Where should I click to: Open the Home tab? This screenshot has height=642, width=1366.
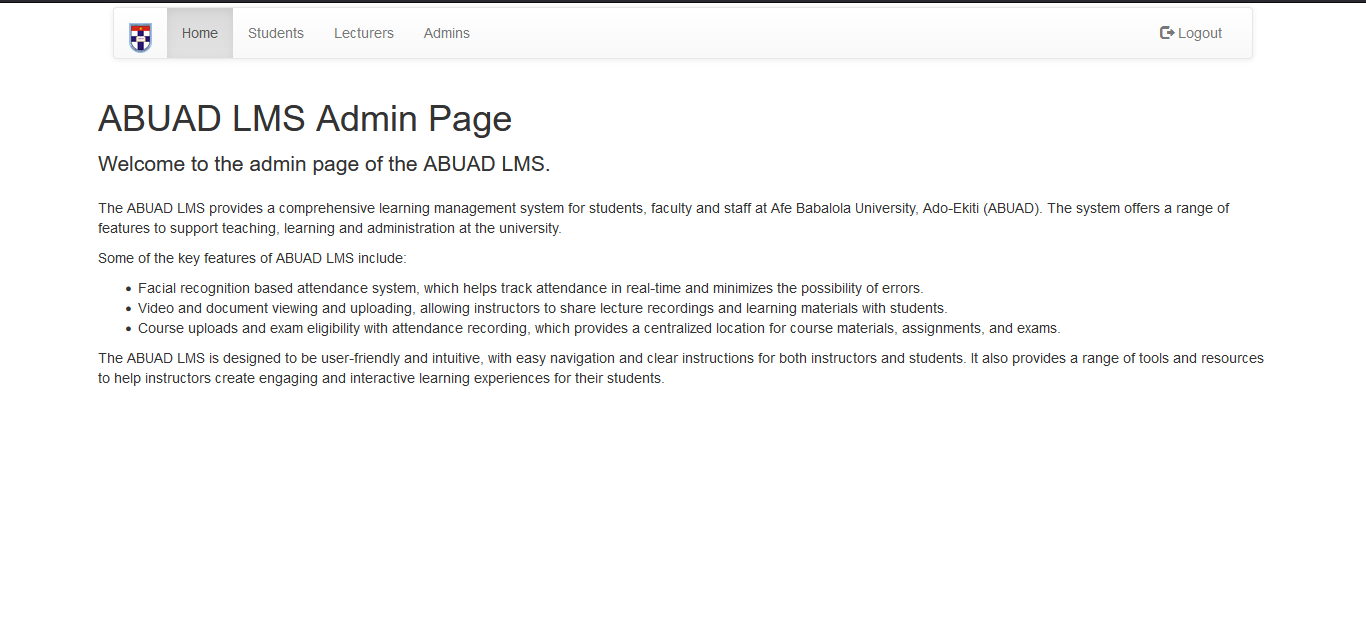point(200,33)
